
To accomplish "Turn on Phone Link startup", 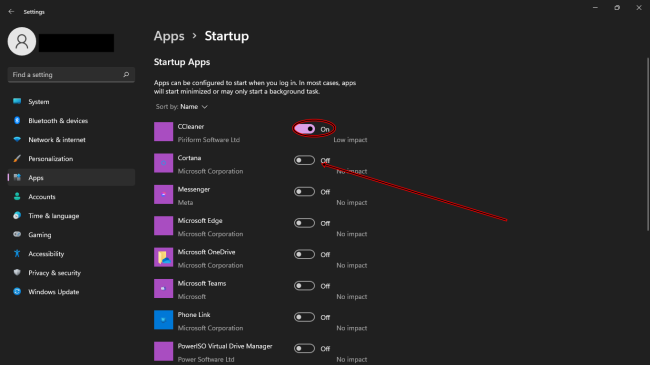I will pyautogui.click(x=305, y=317).
